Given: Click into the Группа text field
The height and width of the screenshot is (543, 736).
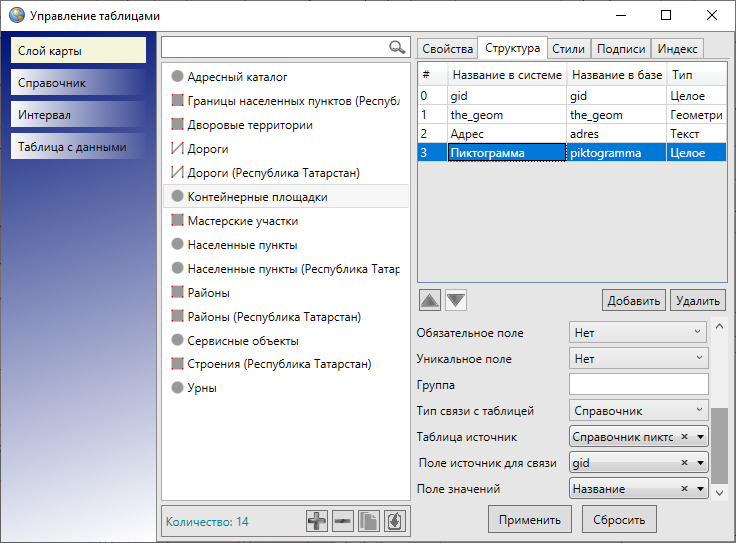Looking at the screenshot, I should point(638,384).
